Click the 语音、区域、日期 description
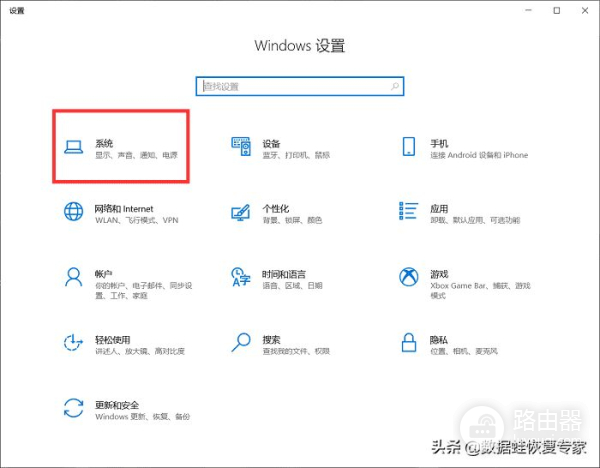The height and width of the screenshot is (468, 600). (x=292, y=285)
